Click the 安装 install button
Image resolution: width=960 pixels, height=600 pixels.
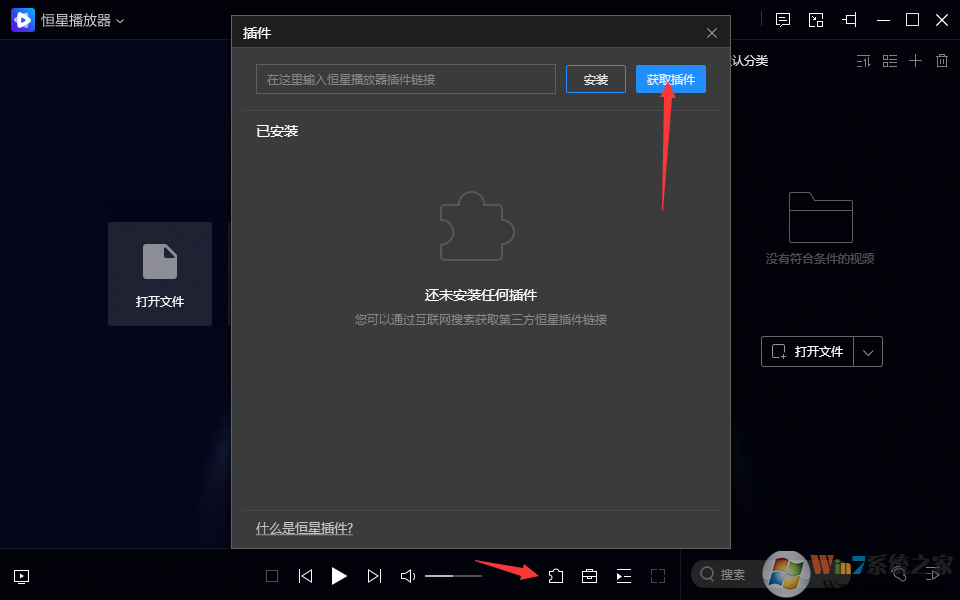(595, 78)
